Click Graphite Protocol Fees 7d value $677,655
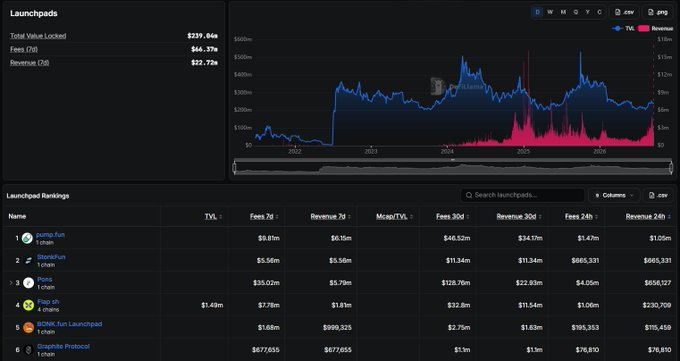The width and height of the screenshot is (680, 361). tap(266, 350)
